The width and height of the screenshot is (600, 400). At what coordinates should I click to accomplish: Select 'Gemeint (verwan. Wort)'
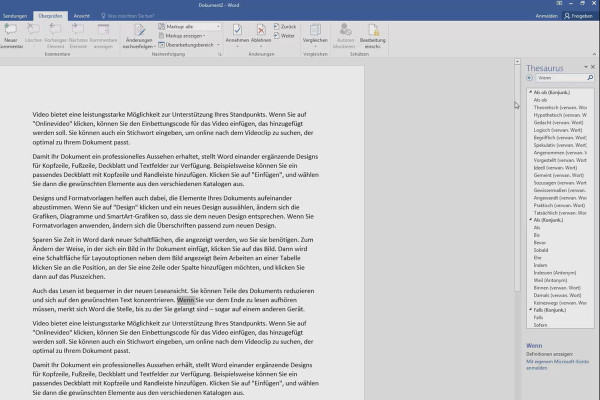559,175
